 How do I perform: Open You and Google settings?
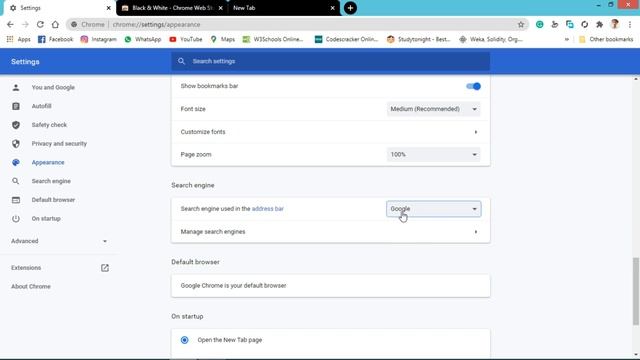(53, 87)
